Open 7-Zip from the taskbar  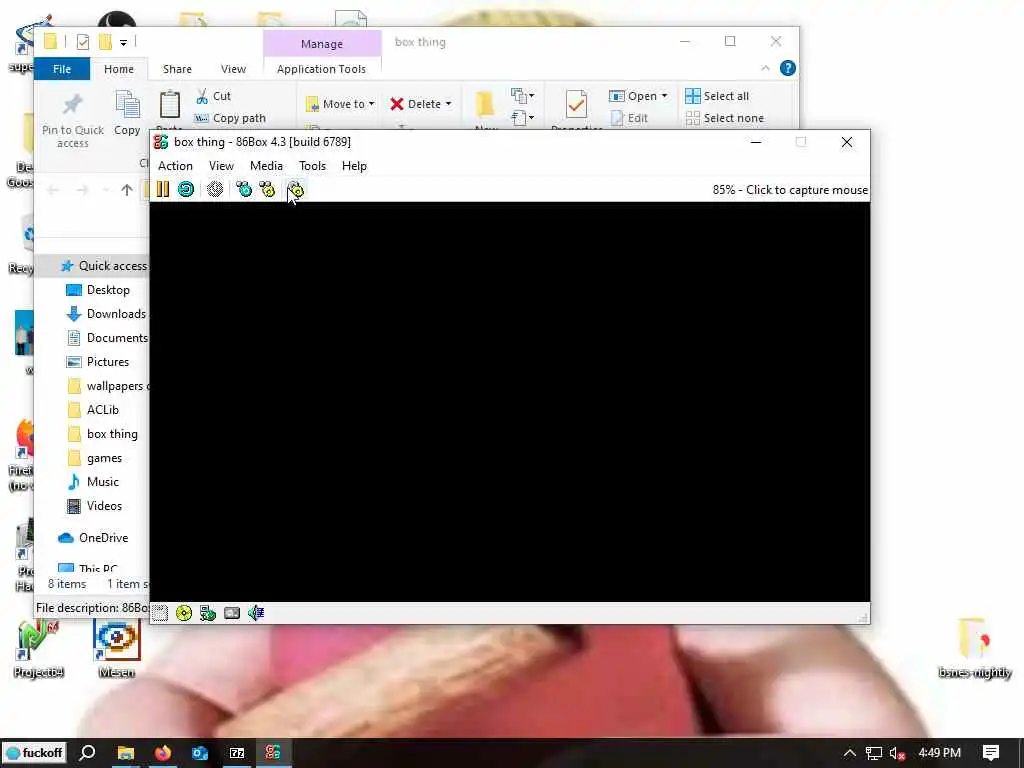pos(236,753)
